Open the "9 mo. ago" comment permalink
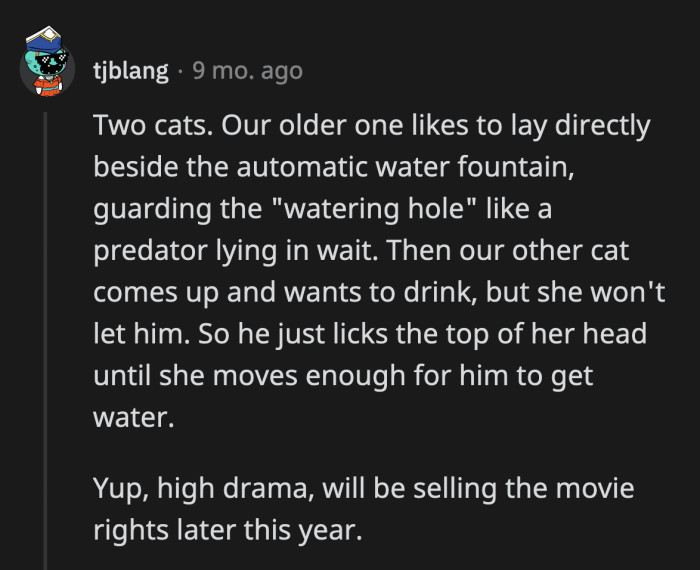 click(246, 72)
